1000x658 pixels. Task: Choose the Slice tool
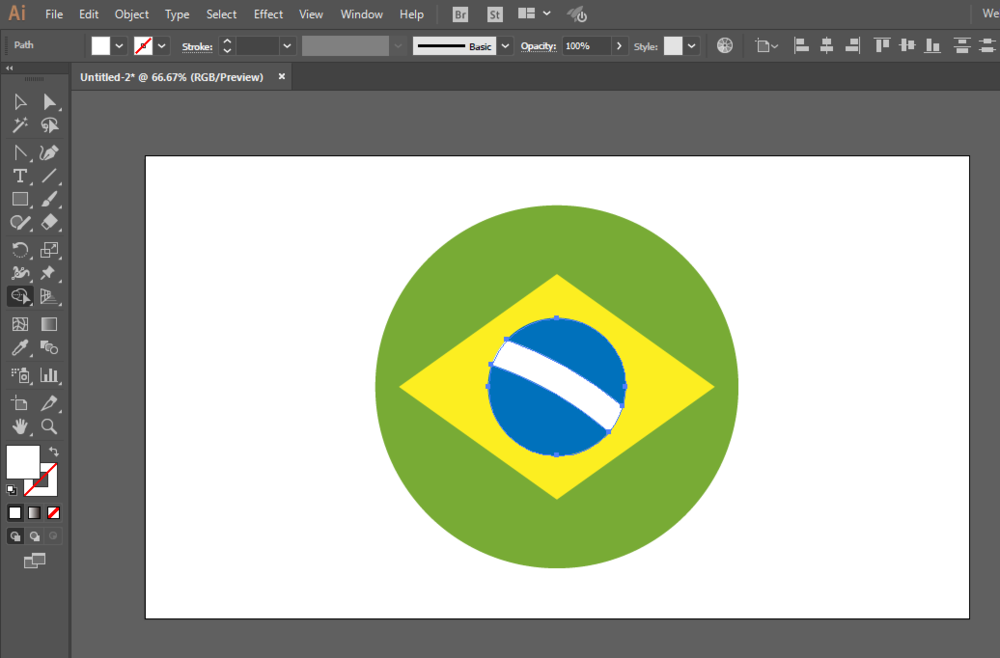(x=49, y=403)
